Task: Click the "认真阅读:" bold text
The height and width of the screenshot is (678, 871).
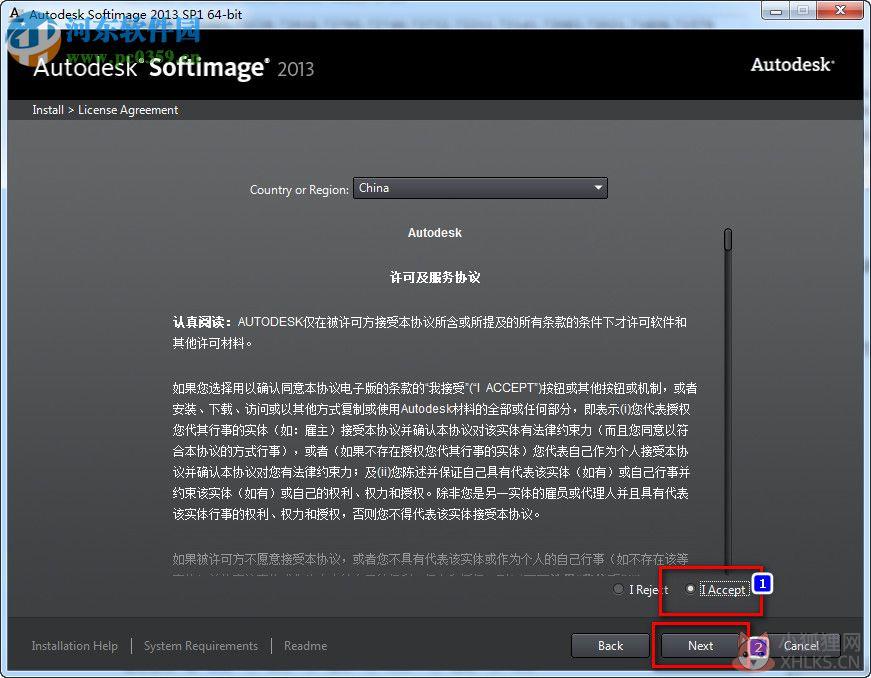Action: click(202, 322)
